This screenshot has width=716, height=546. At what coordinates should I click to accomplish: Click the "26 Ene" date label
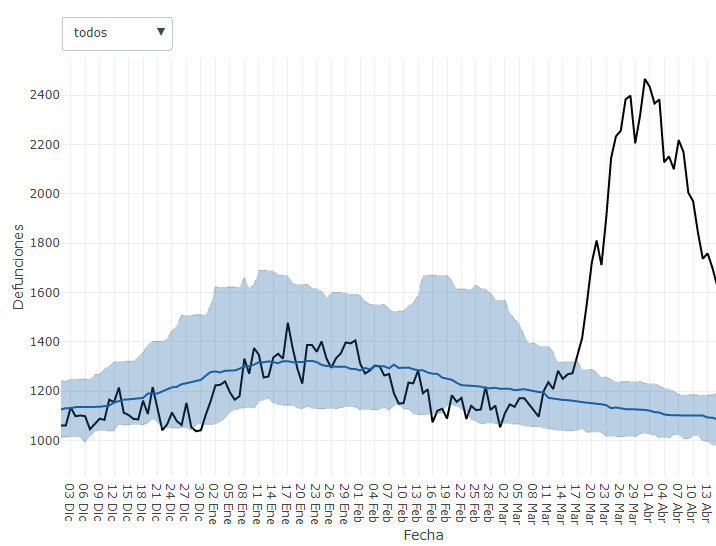(330, 504)
